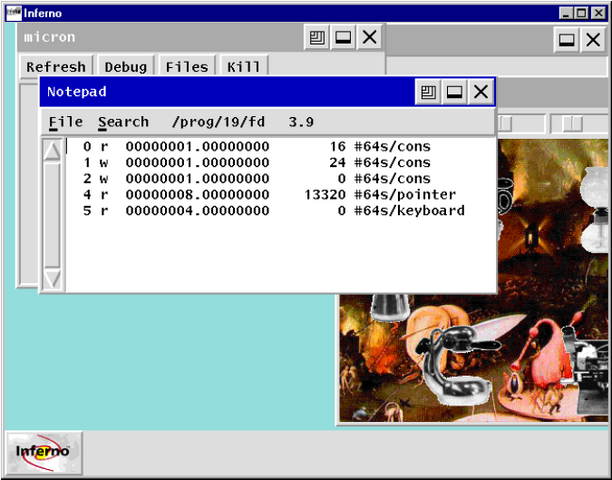Open the File menu in Notepad
The width and height of the screenshot is (612, 480).
(x=66, y=122)
